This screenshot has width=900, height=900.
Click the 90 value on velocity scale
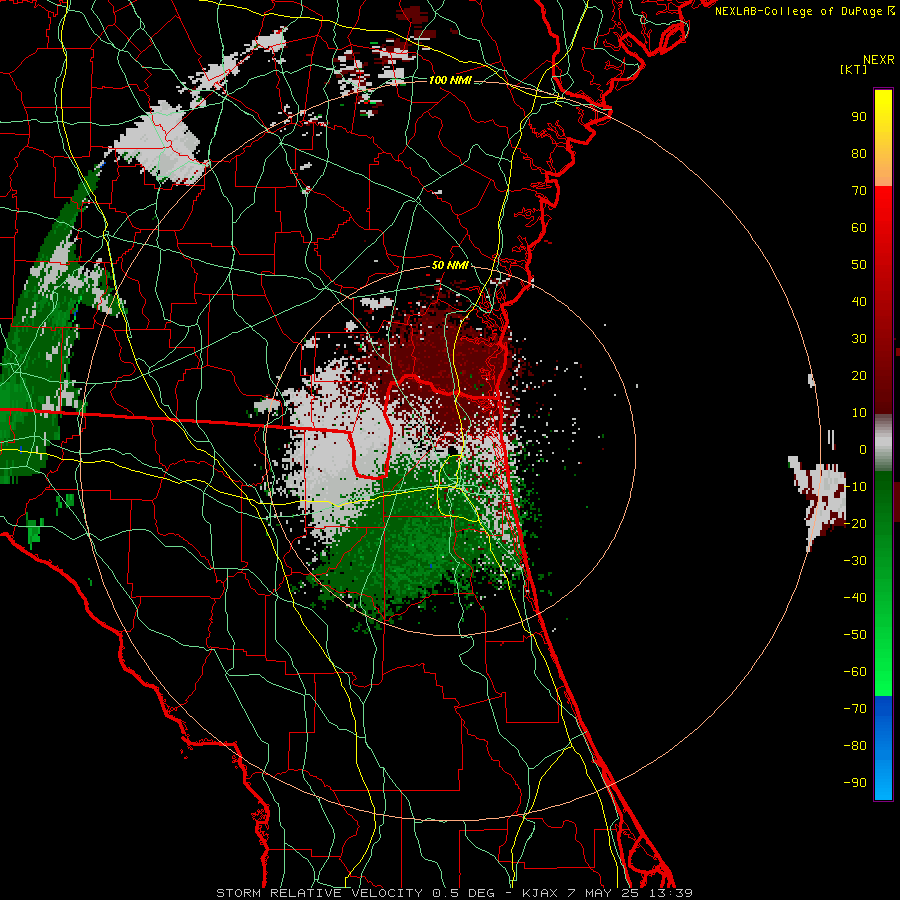pyautogui.click(x=859, y=117)
